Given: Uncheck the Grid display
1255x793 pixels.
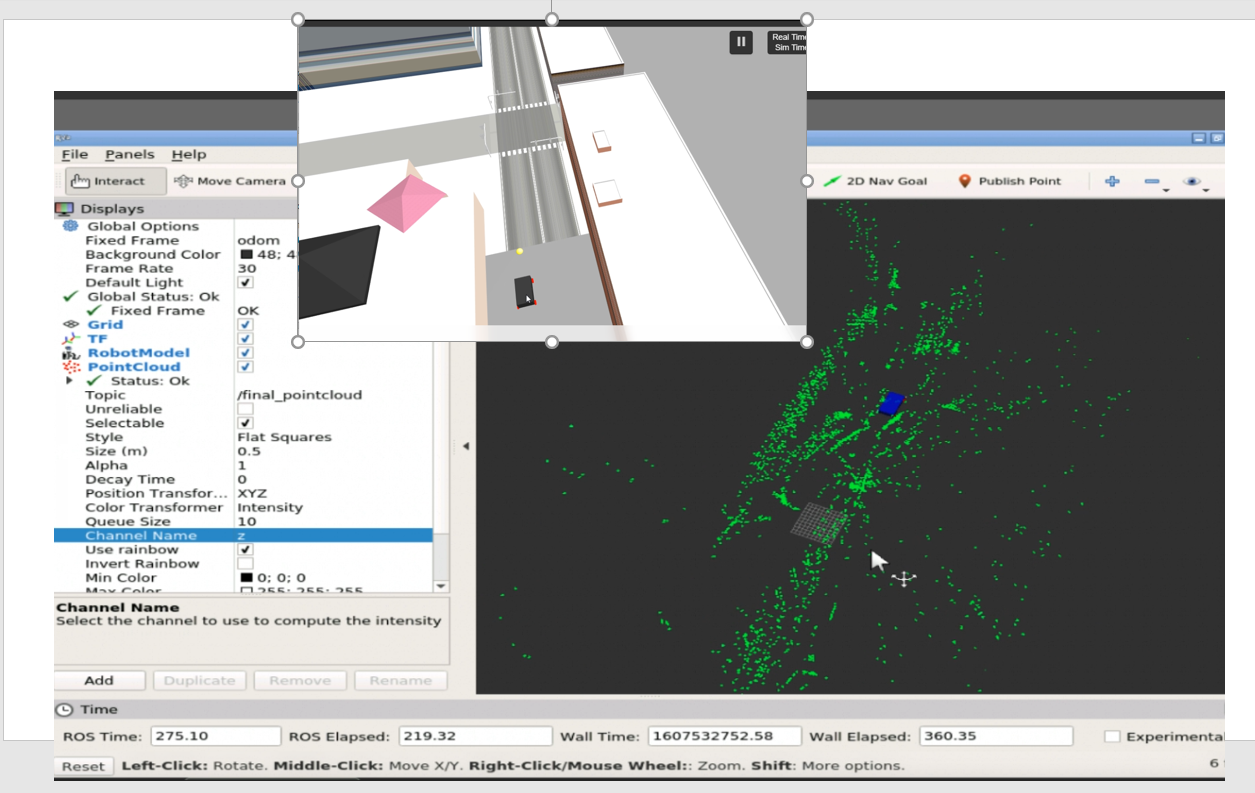Looking at the screenshot, I should point(247,324).
